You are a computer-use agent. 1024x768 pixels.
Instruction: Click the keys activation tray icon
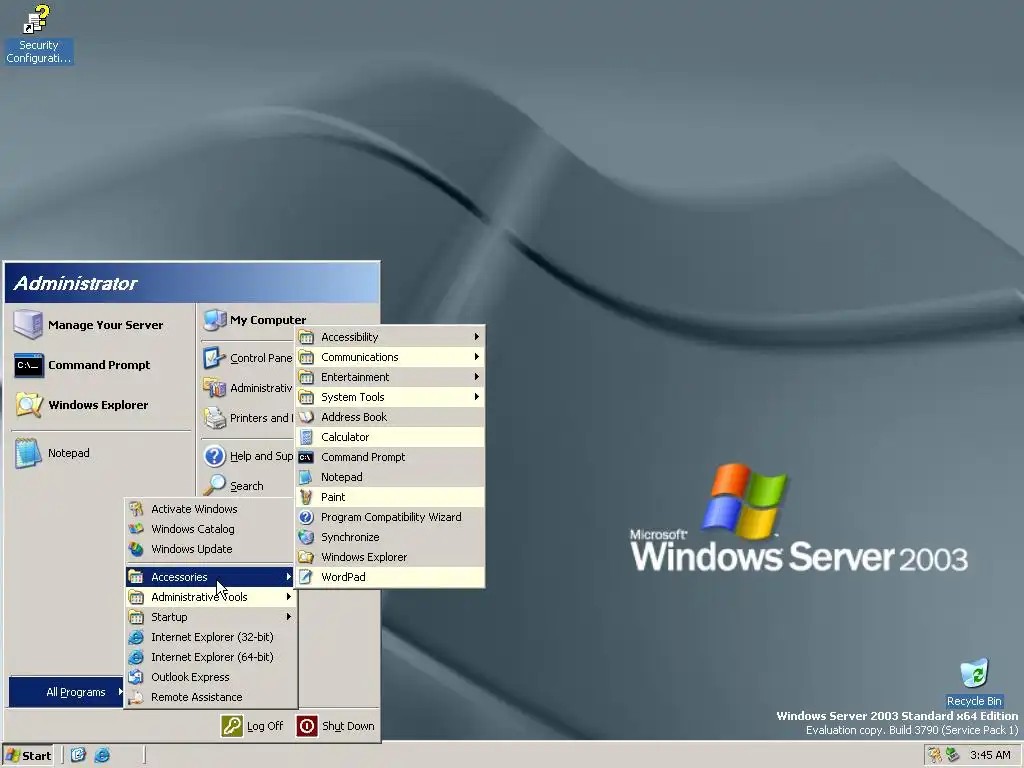935,756
